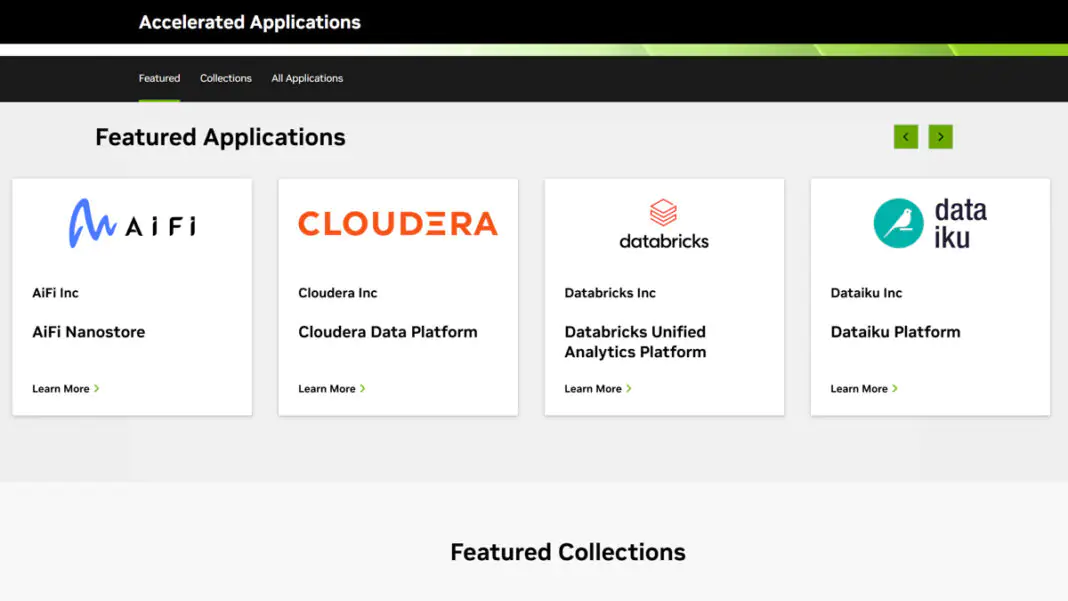Screen dimensions: 1068x601
Task: Go to previous featured applications slide
Action: pyautogui.click(x=906, y=137)
